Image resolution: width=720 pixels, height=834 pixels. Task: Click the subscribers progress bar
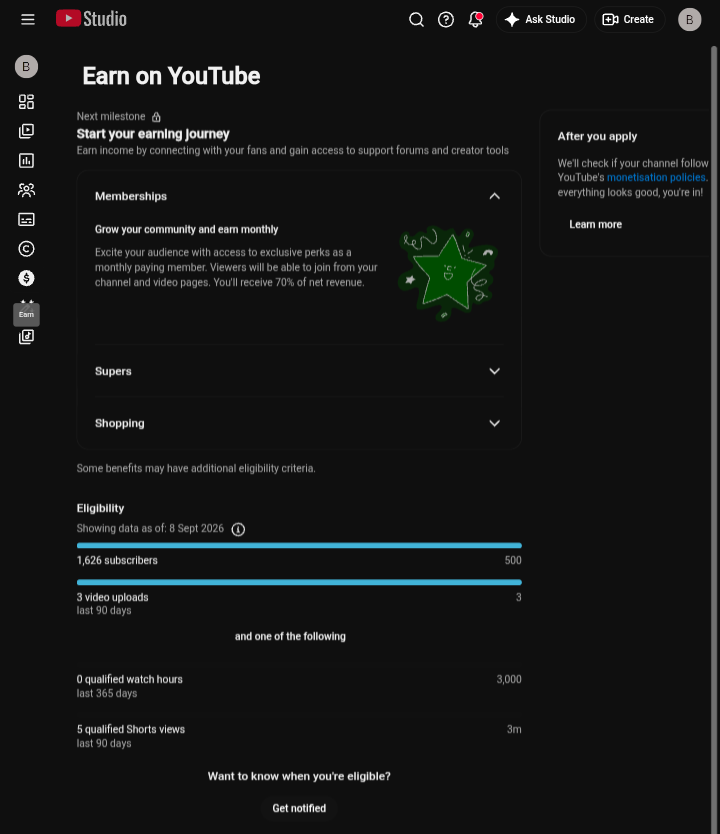click(299, 546)
